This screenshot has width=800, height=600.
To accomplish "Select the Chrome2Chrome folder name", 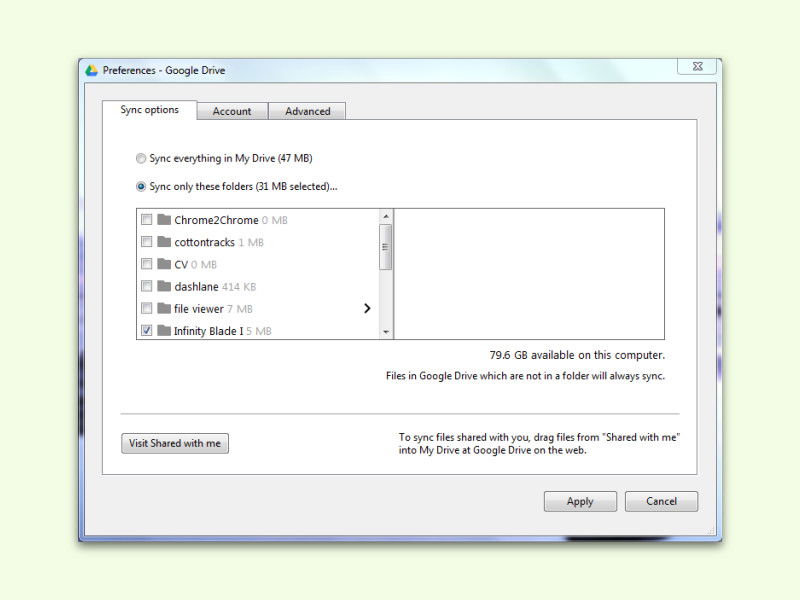I will pos(216,220).
